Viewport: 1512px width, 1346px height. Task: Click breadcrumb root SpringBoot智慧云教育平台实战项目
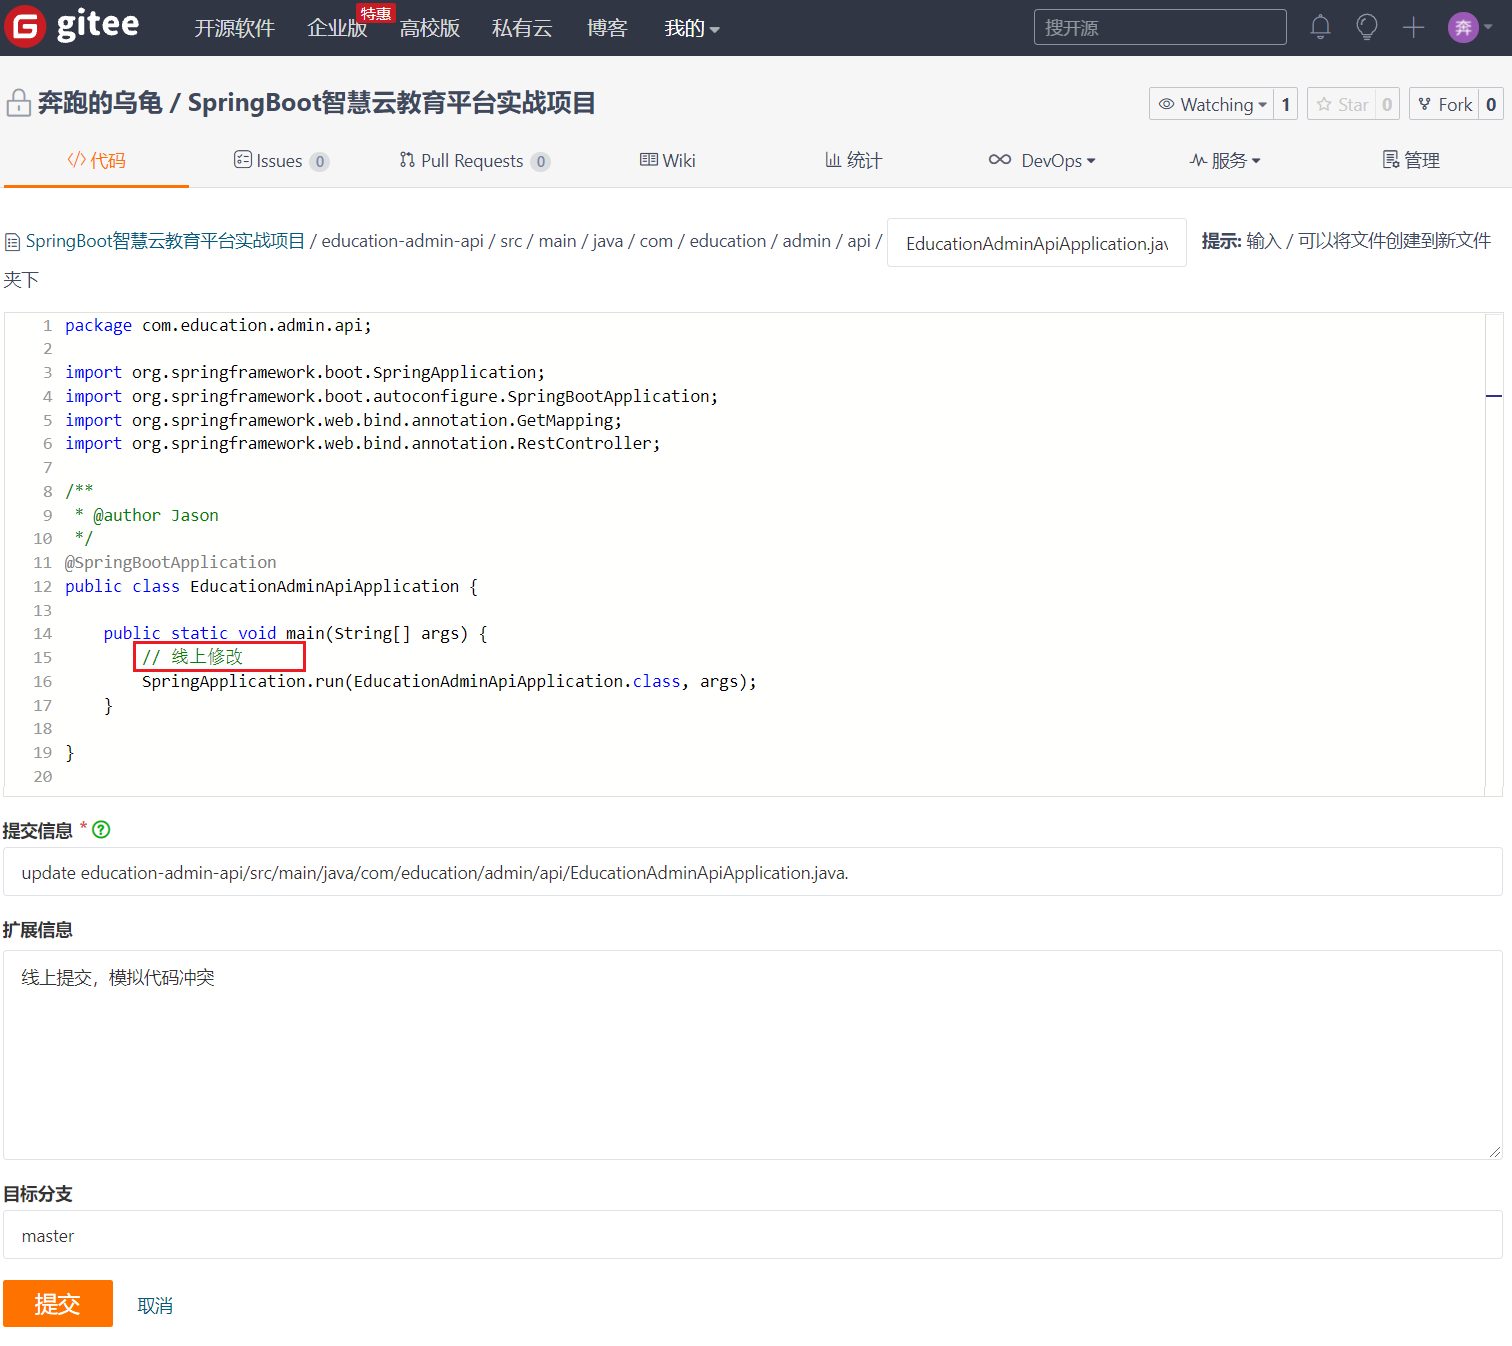(x=165, y=241)
